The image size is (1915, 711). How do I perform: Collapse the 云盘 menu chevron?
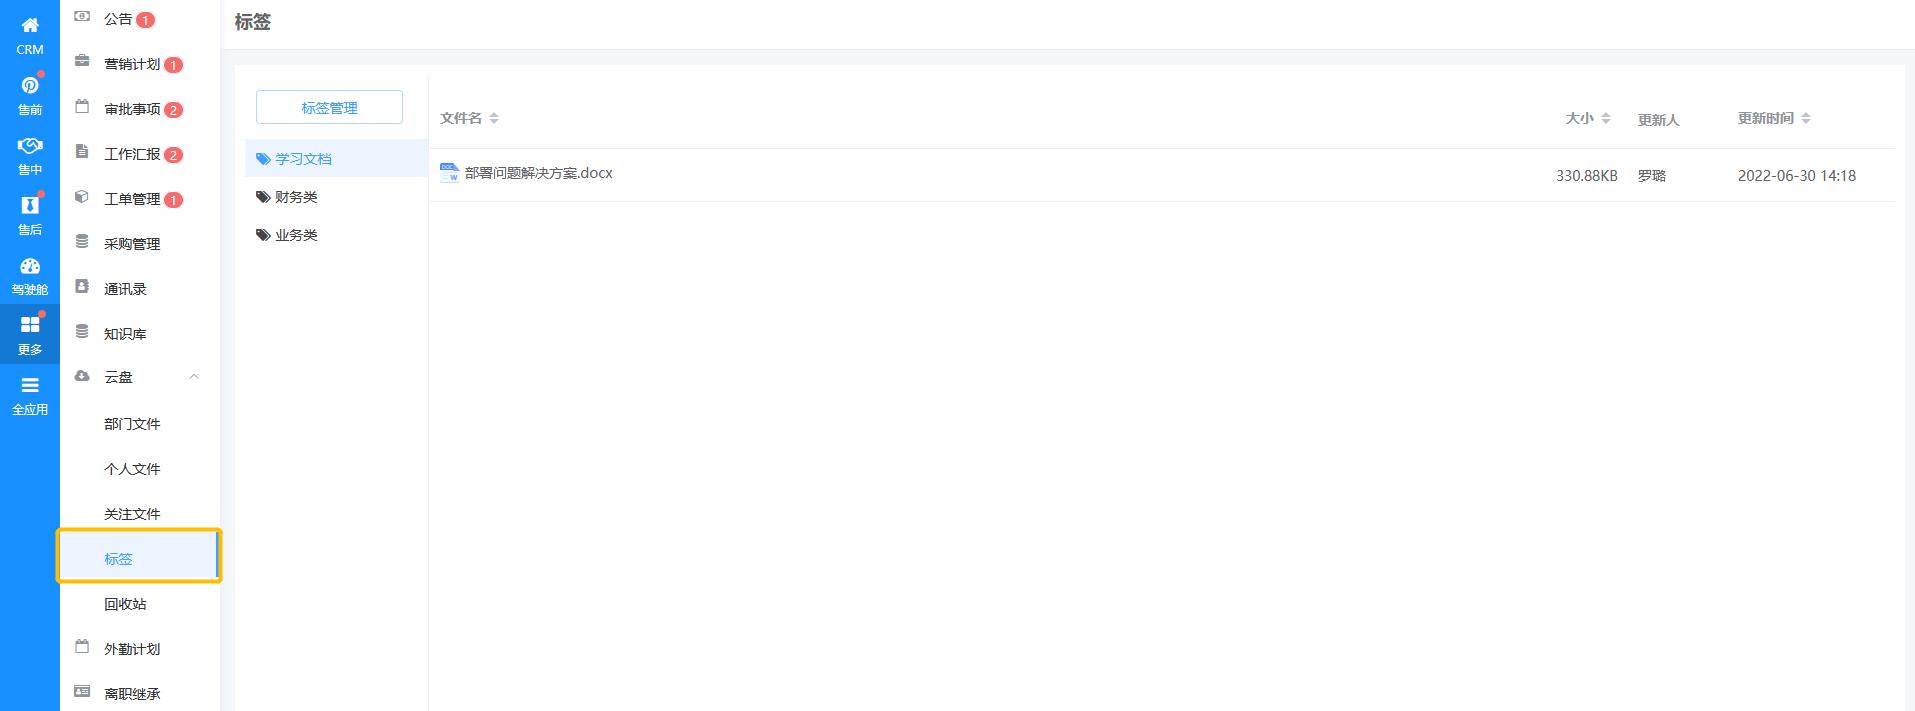pos(194,377)
